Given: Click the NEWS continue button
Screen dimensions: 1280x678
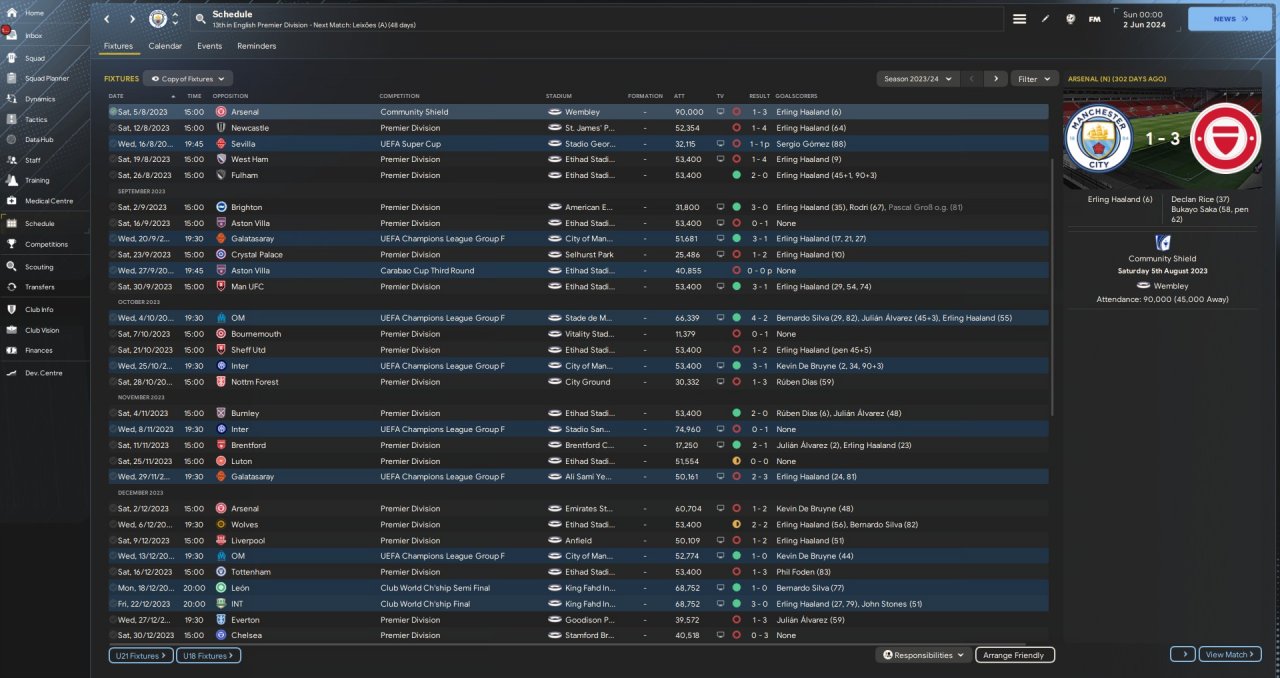Looking at the screenshot, I should pyautogui.click(x=1230, y=18).
